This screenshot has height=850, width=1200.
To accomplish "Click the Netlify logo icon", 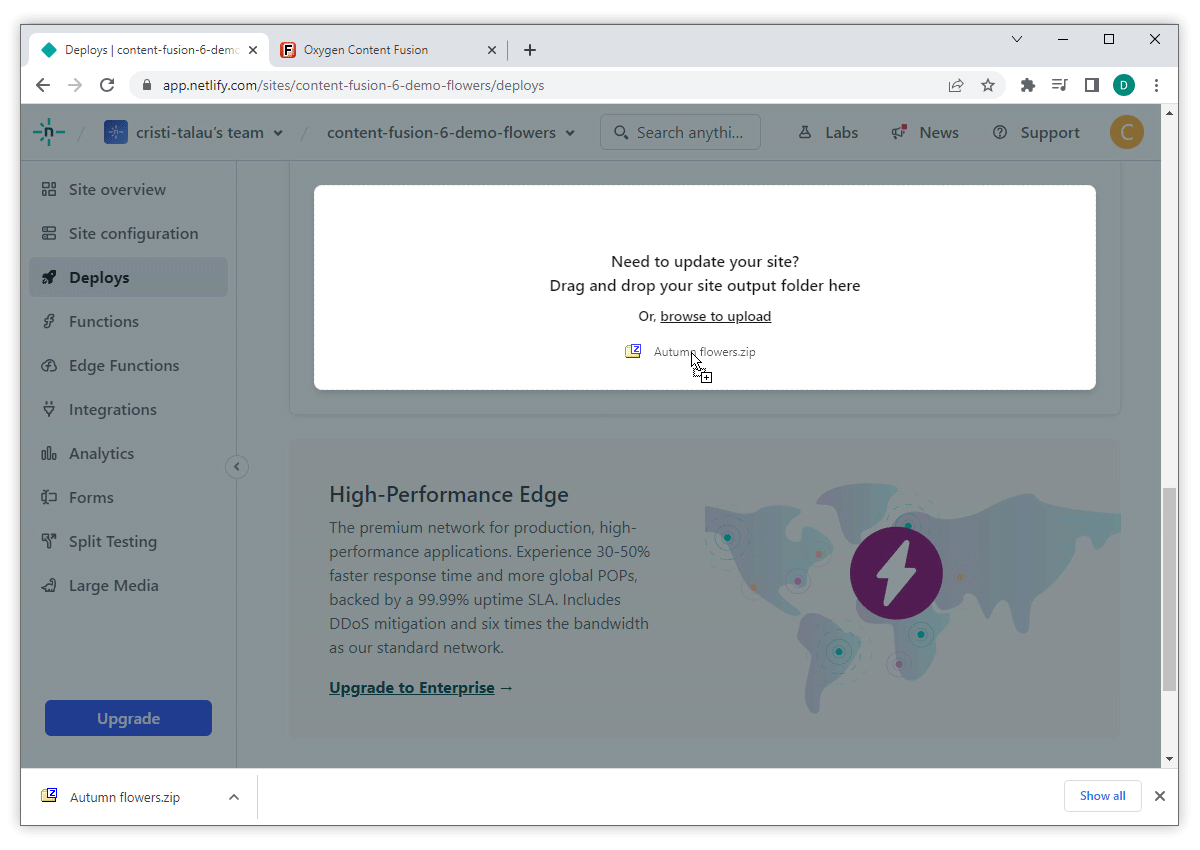I will [x=48, y=132].
